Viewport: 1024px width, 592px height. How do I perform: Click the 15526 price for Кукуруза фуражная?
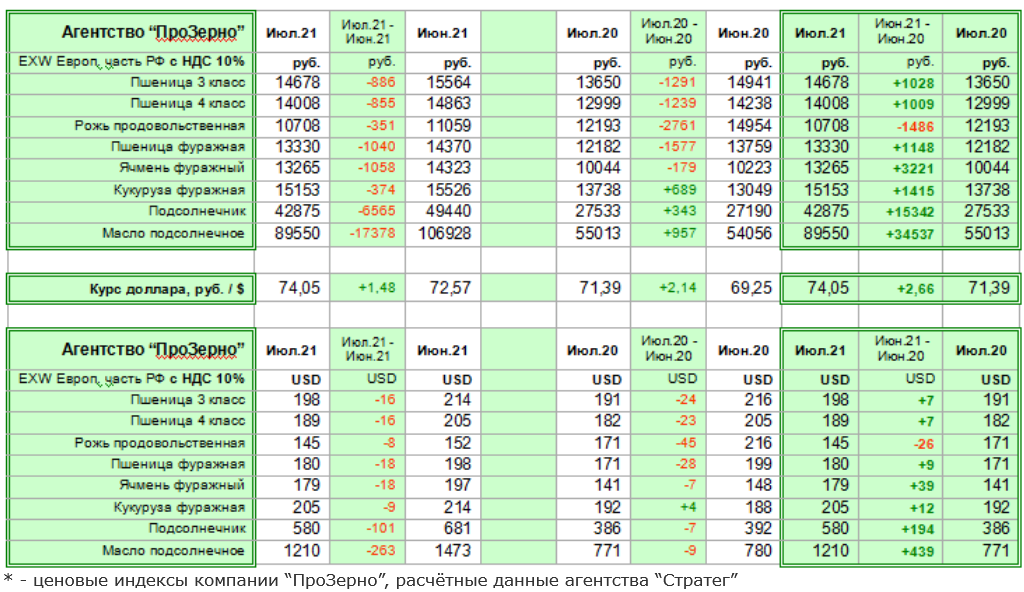click(x=449, y=190)
